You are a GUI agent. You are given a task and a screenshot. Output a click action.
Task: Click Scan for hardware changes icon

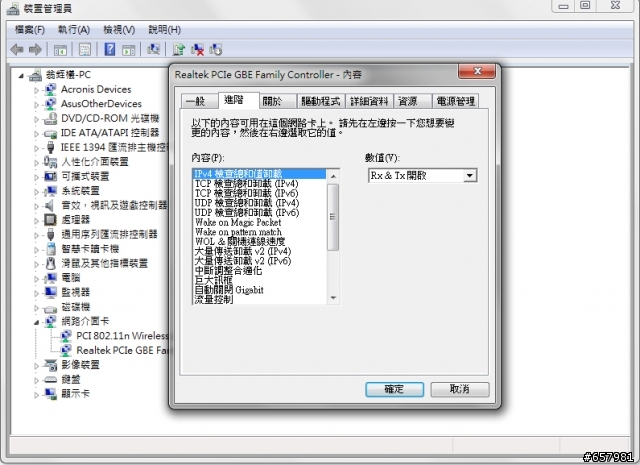coord(153,50)
